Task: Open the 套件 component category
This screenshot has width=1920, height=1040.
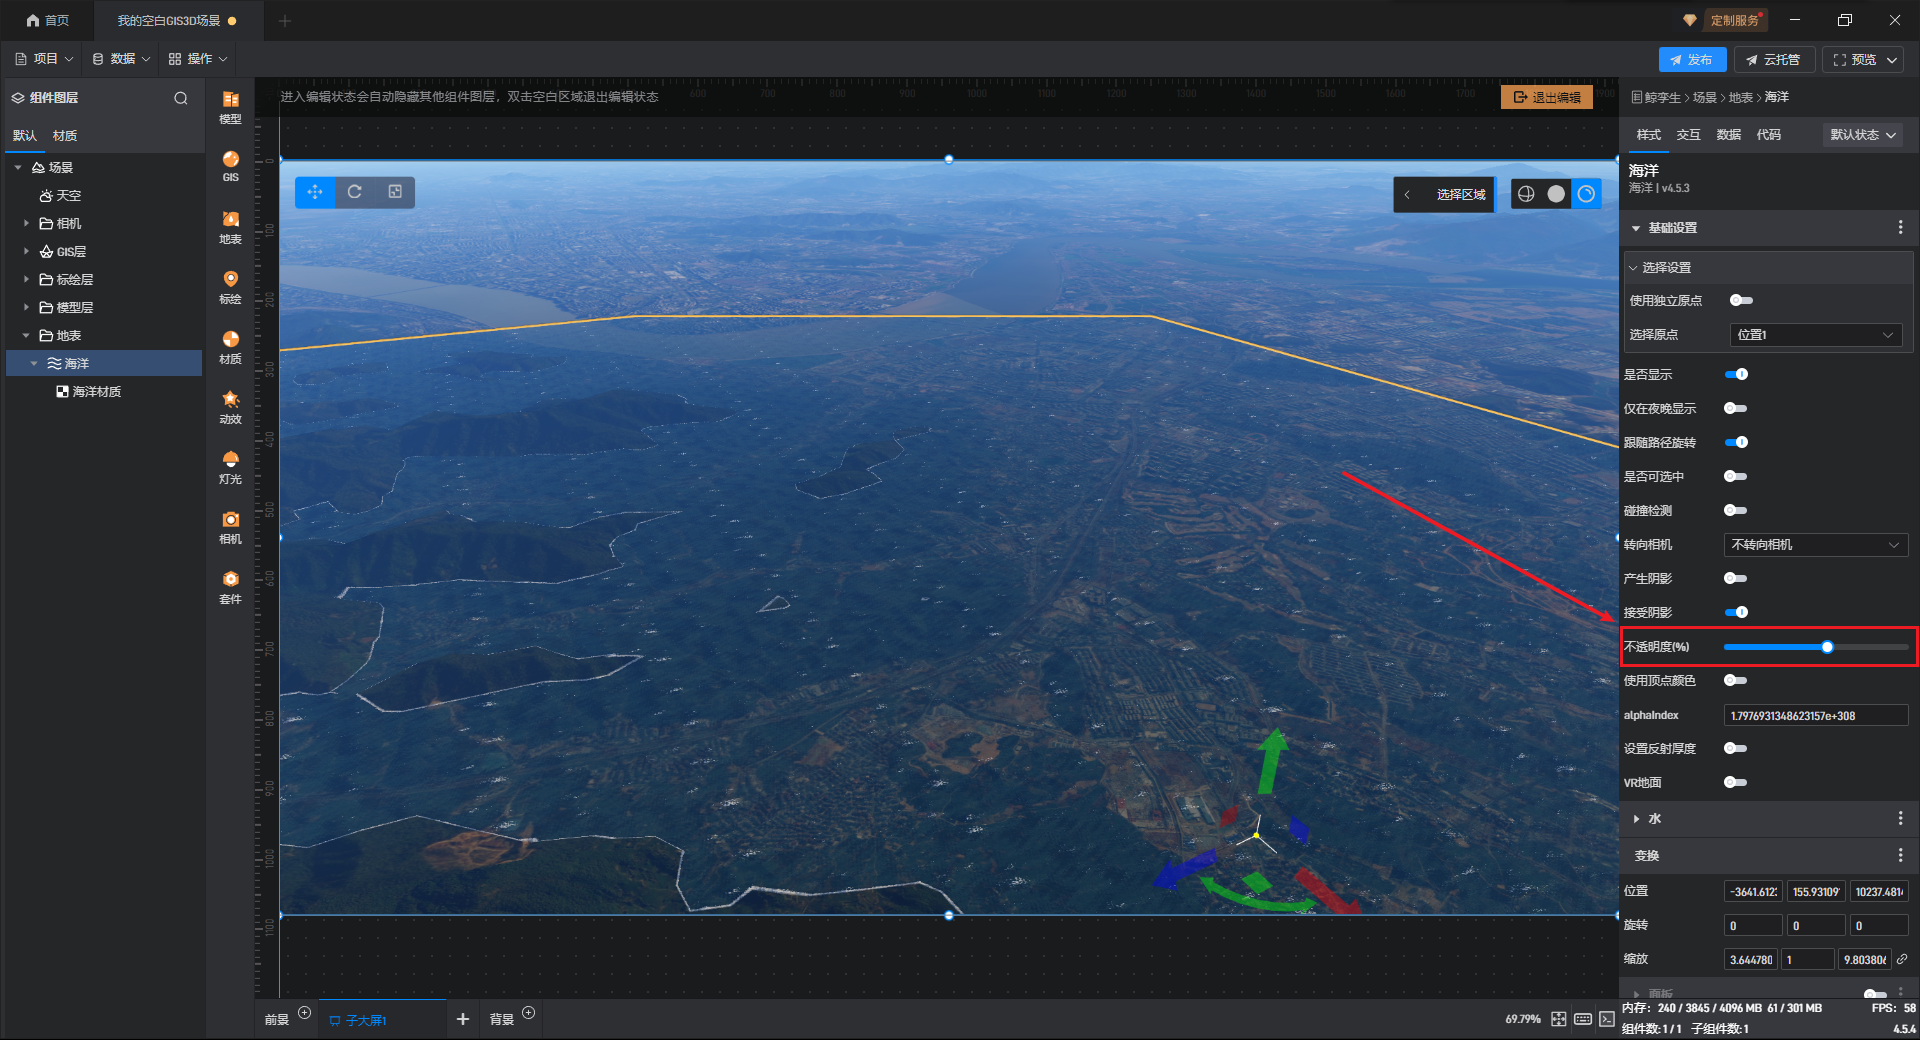Action: [x=230, y=587]
